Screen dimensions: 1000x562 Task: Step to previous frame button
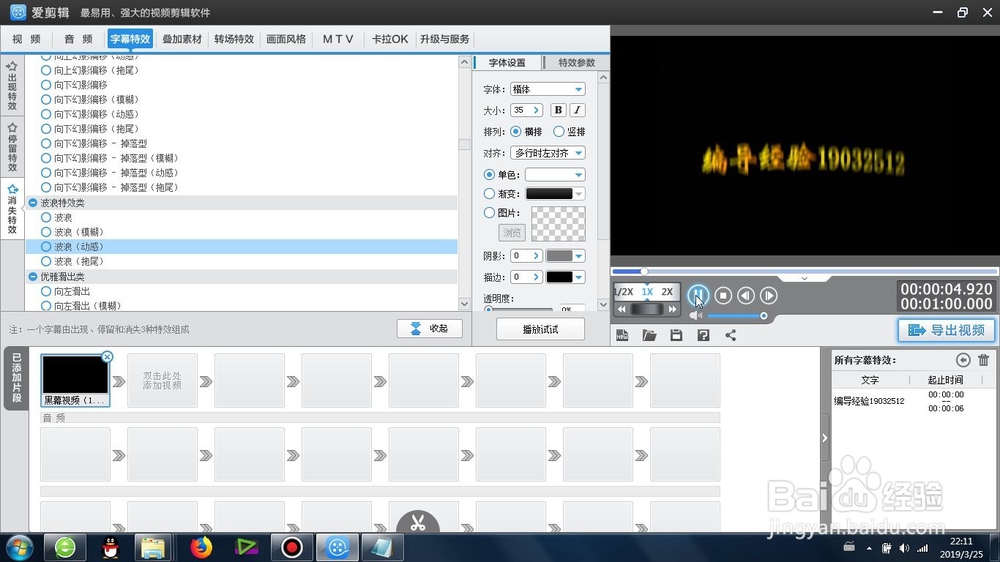pyautogui.click(x=746, y=295)
